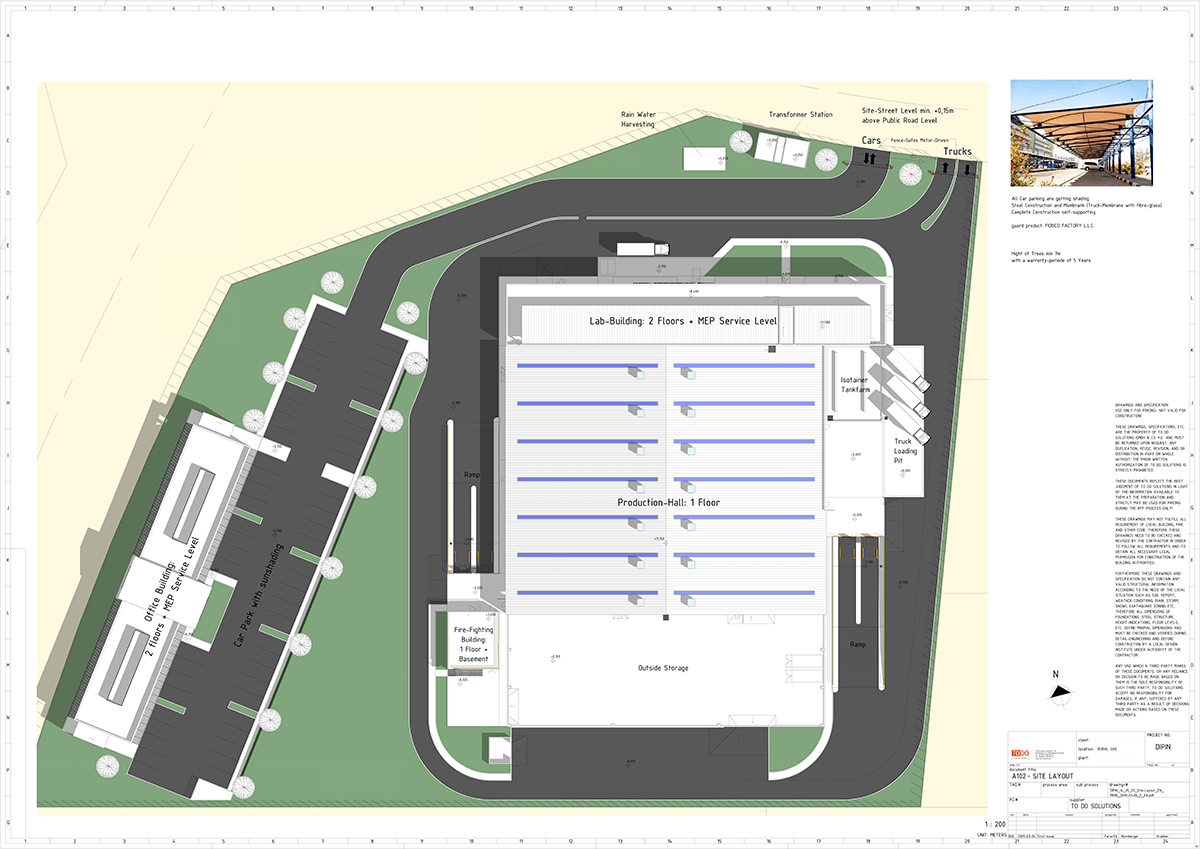Click the Cars entrance direction arrows
This screenshot has height=849, width=1200.
(869, 158)
